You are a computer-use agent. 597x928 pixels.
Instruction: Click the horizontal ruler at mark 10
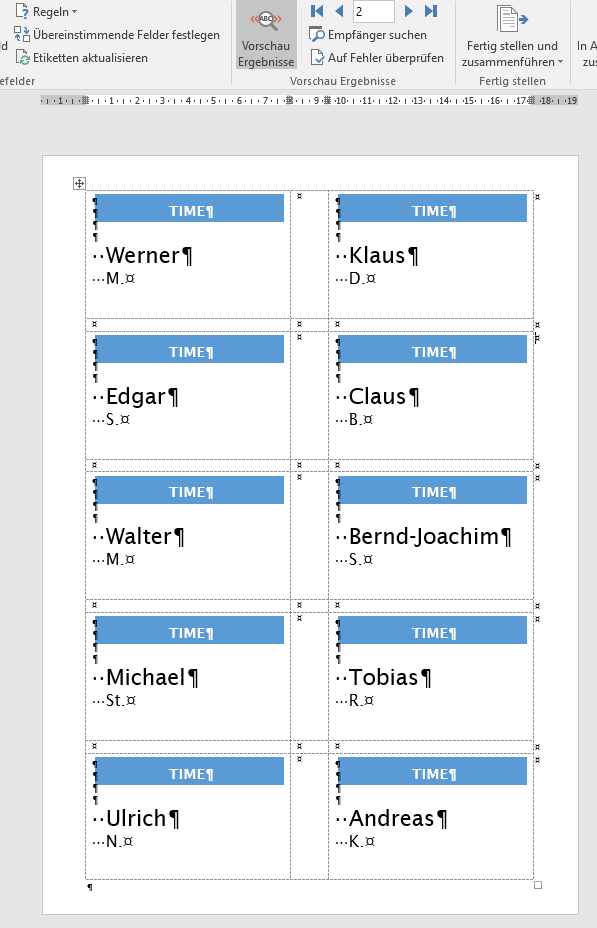pos(341,101)
